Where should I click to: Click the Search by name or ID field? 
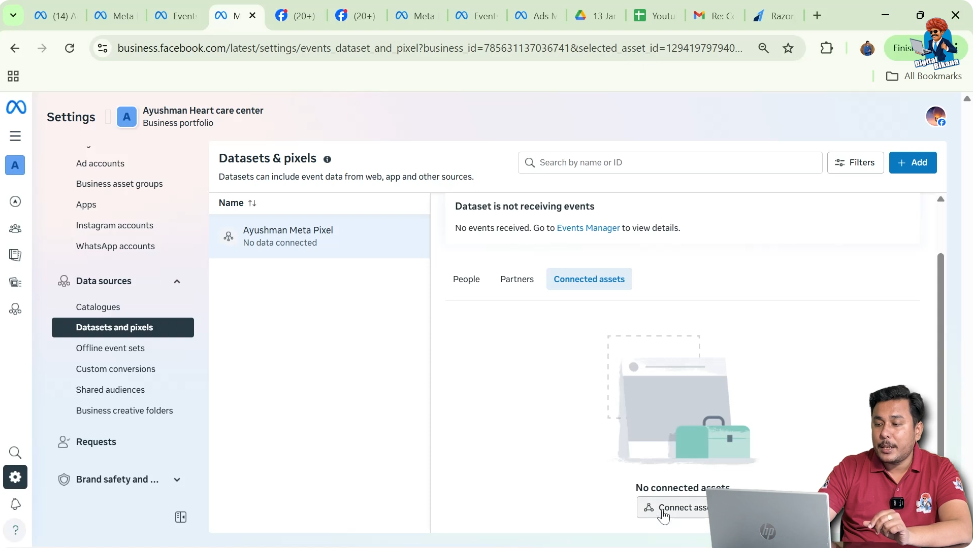pos(670,163)
